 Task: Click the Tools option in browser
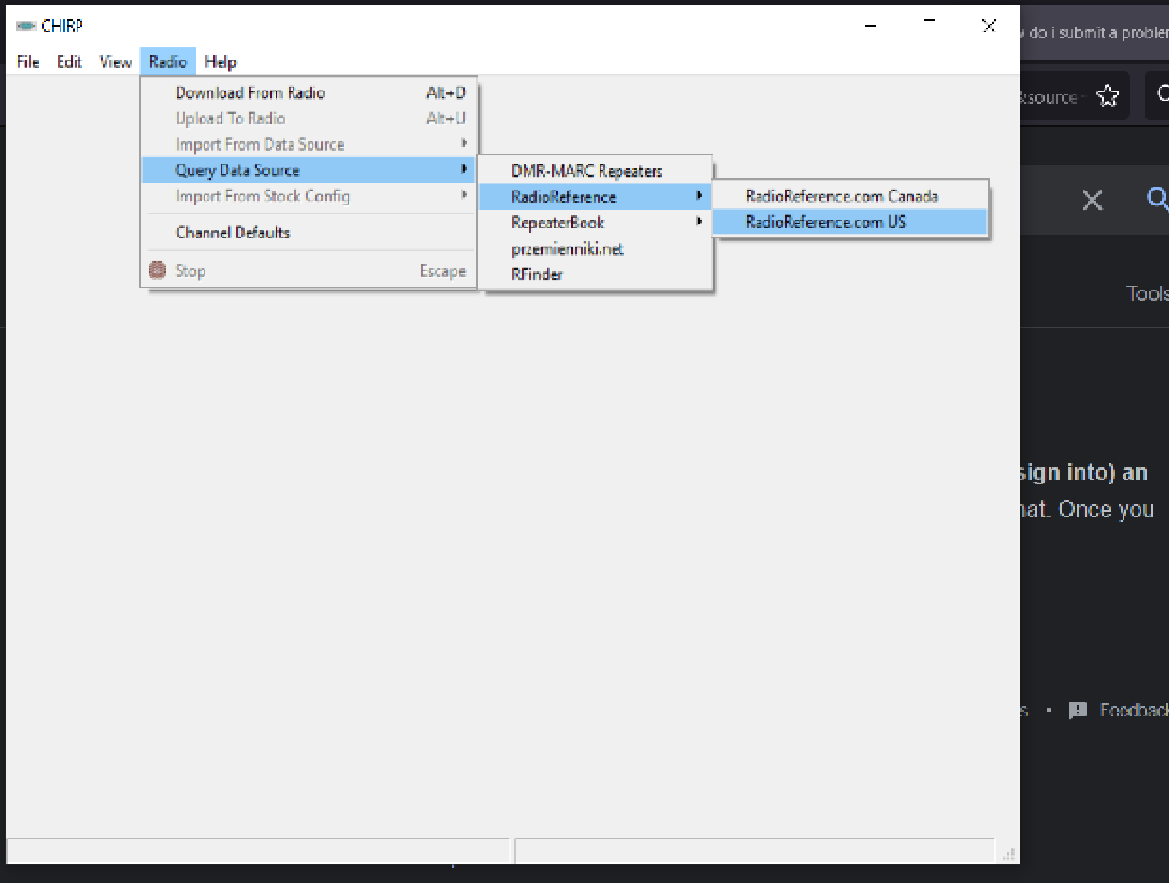(x=1147, y=293)
